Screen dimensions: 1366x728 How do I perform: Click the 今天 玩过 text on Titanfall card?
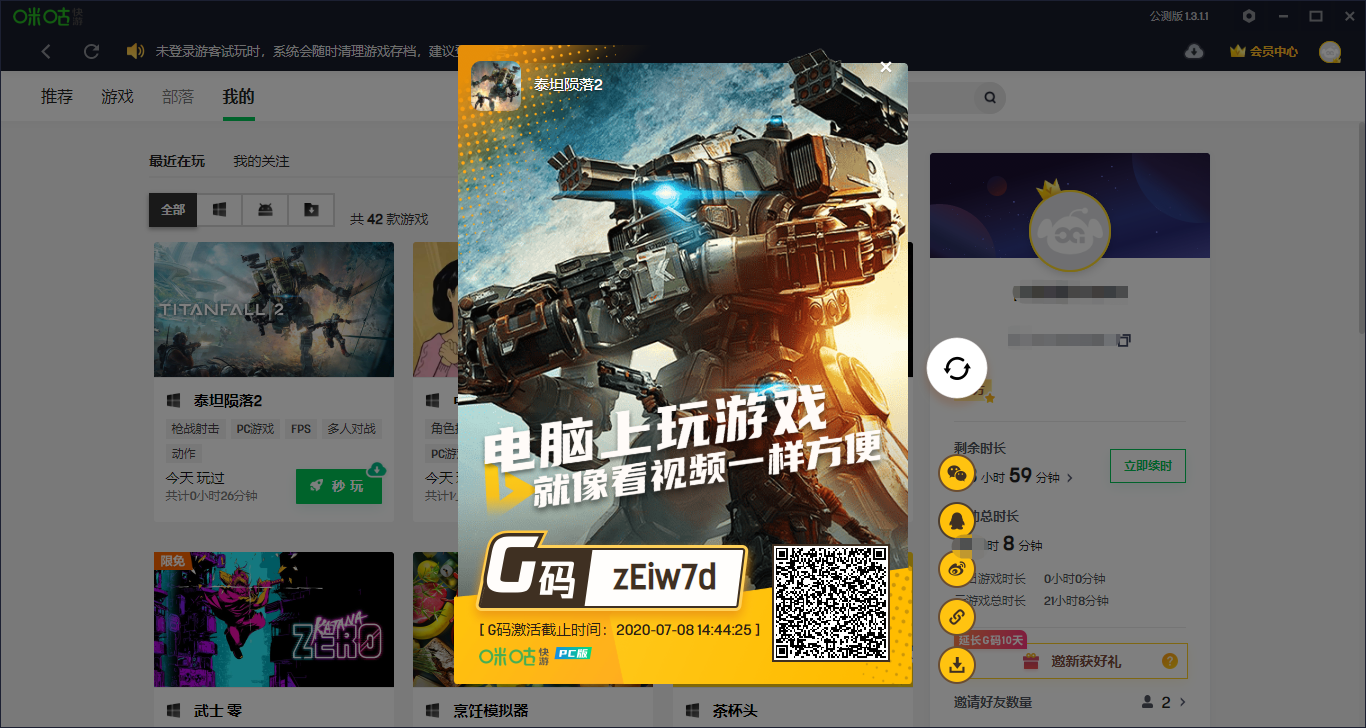pyautogui.click(x=195, y=478)
